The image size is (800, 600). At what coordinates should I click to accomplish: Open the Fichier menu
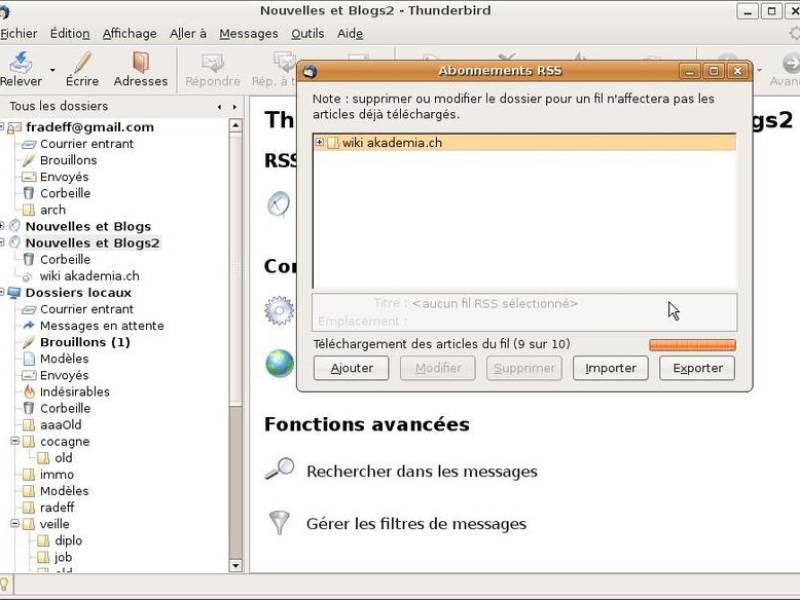[19, 34]
